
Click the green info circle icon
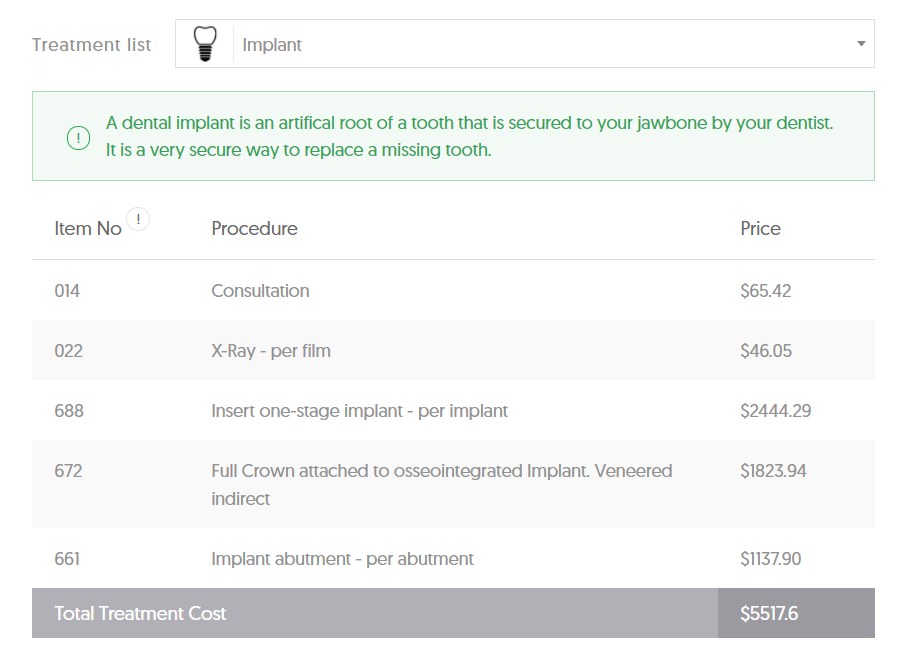[x=79, y=138]
